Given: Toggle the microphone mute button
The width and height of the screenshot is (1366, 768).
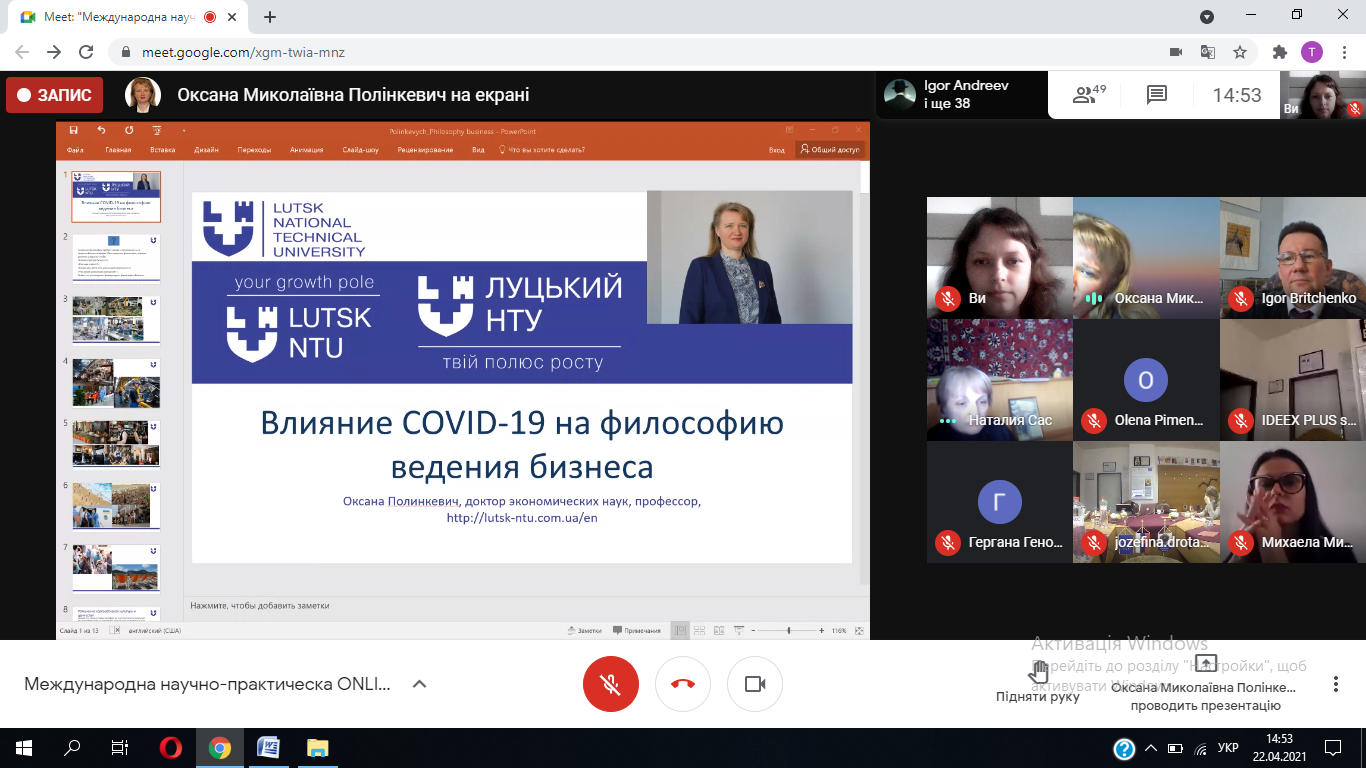Looking at the screenshot, I should tap(611, 684).
